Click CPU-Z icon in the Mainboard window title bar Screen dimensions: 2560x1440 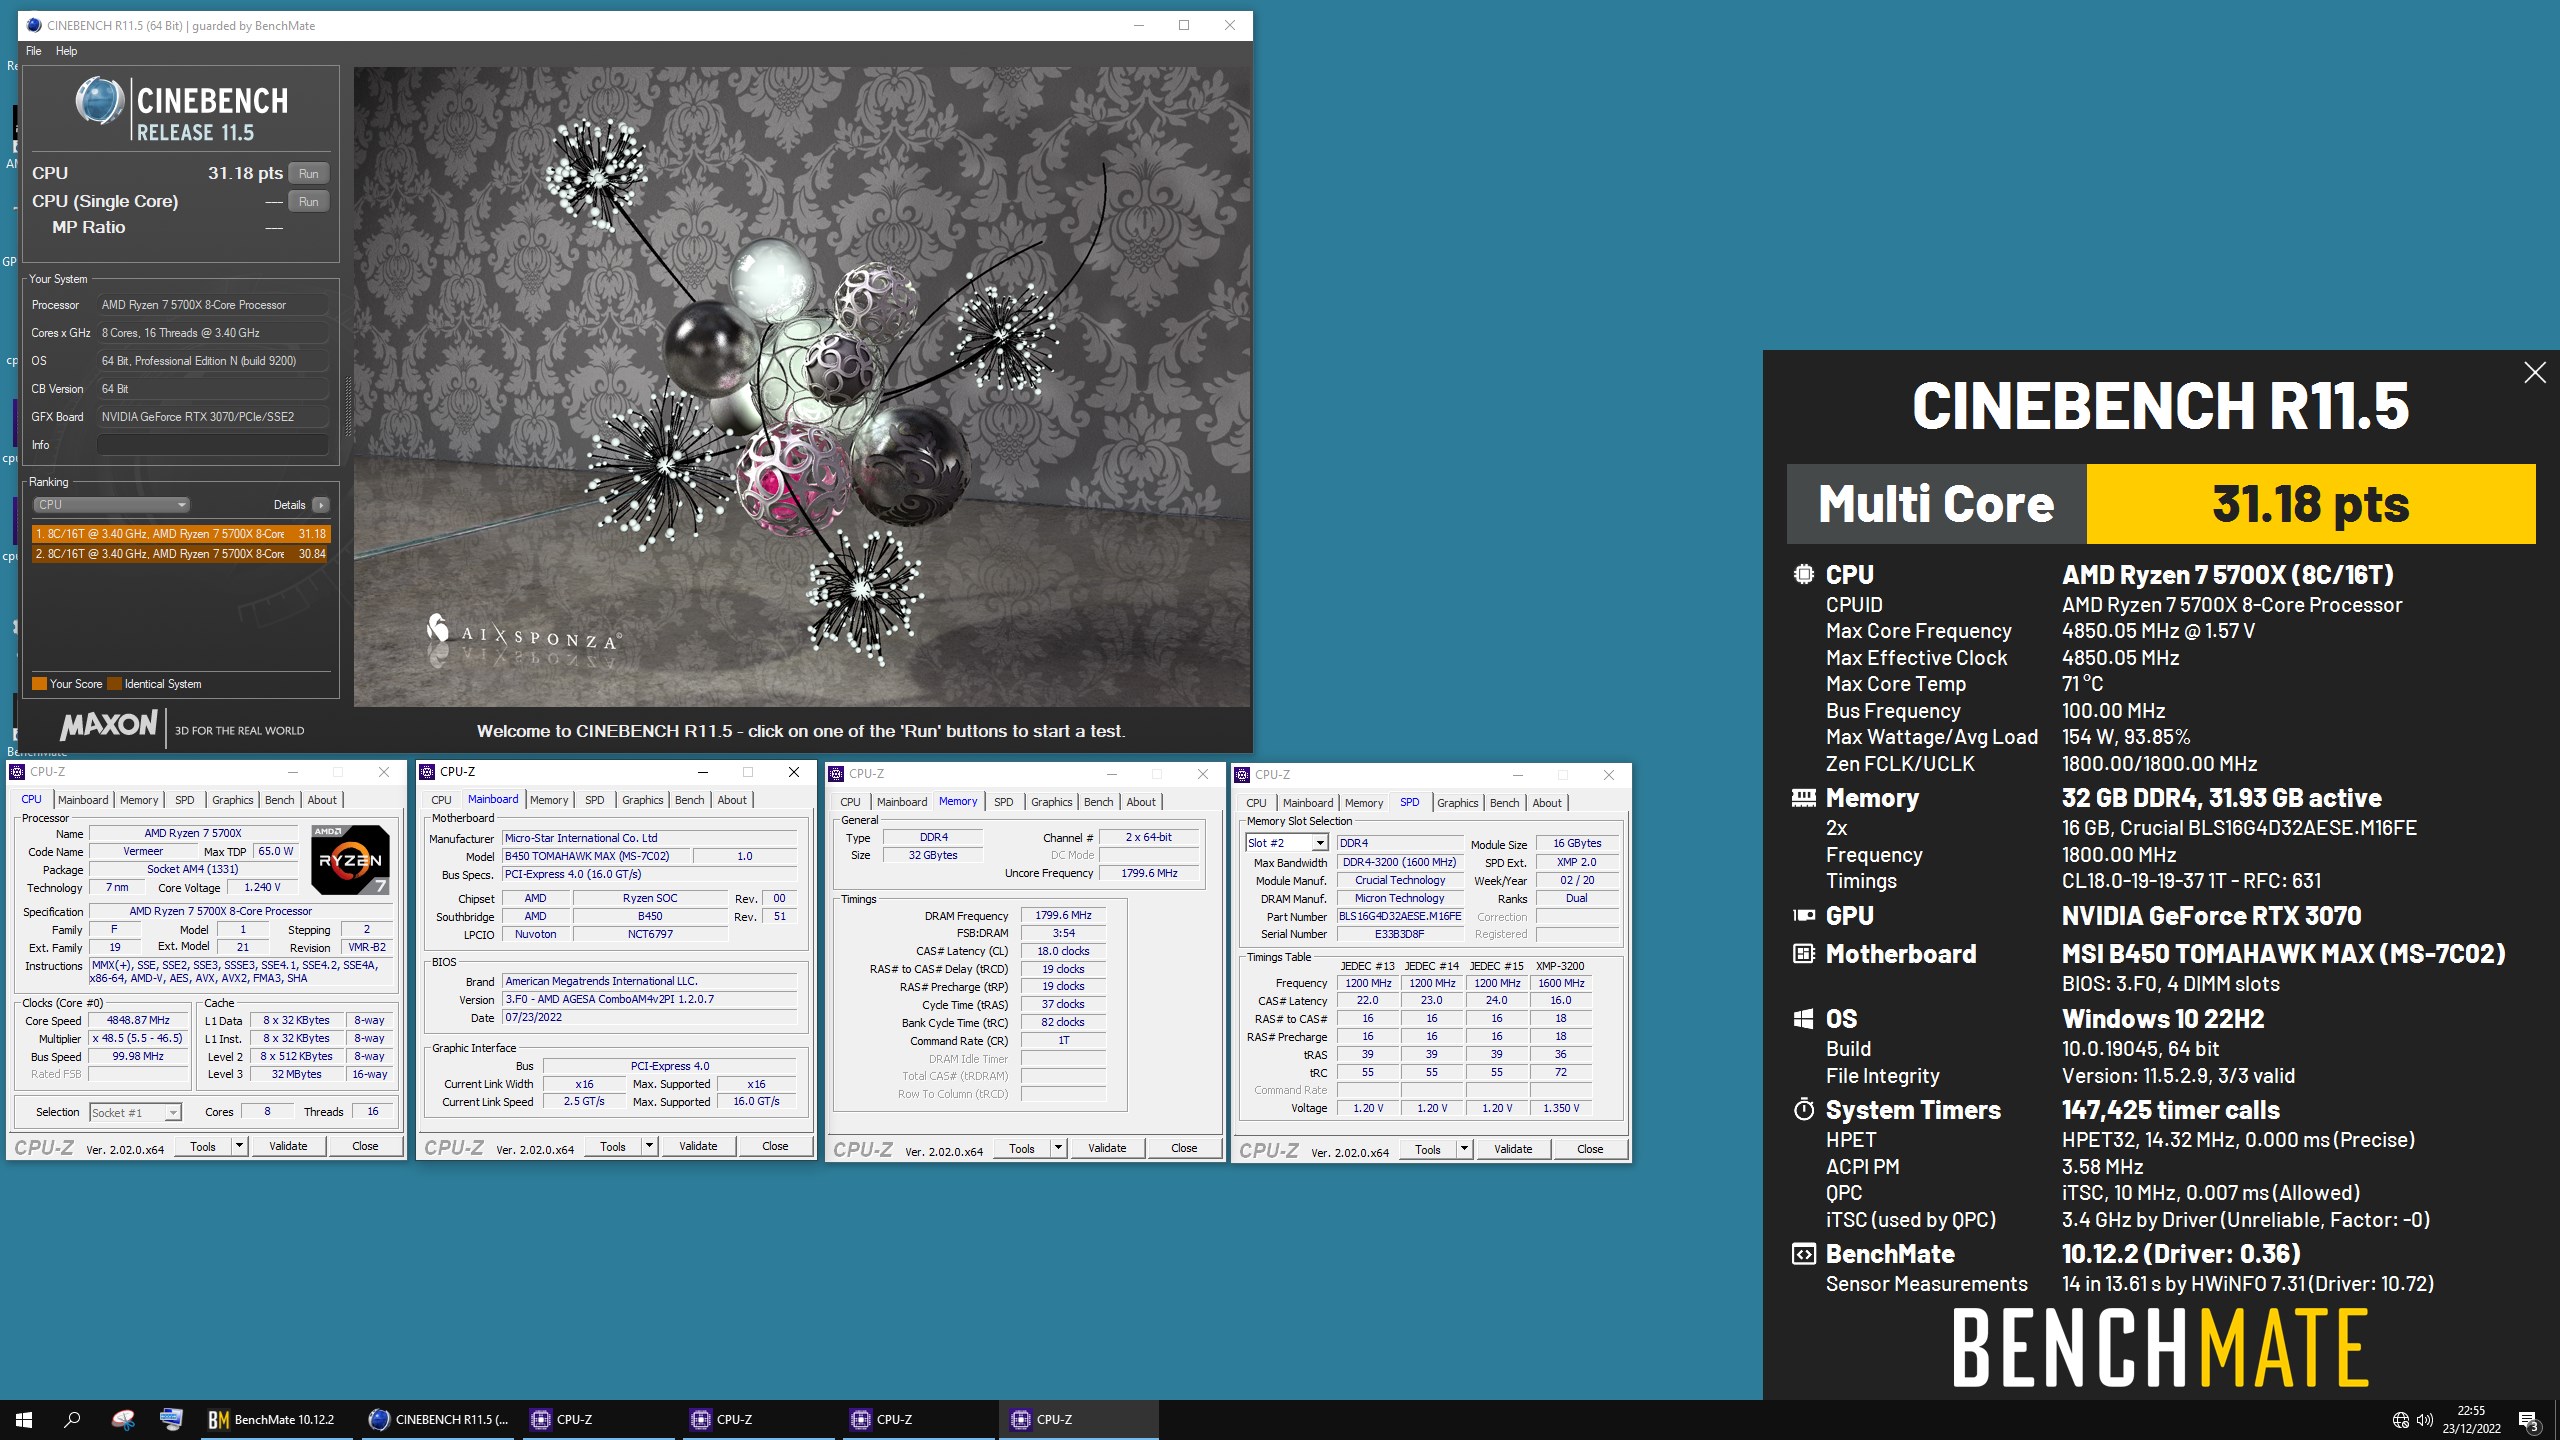[428, 772]
